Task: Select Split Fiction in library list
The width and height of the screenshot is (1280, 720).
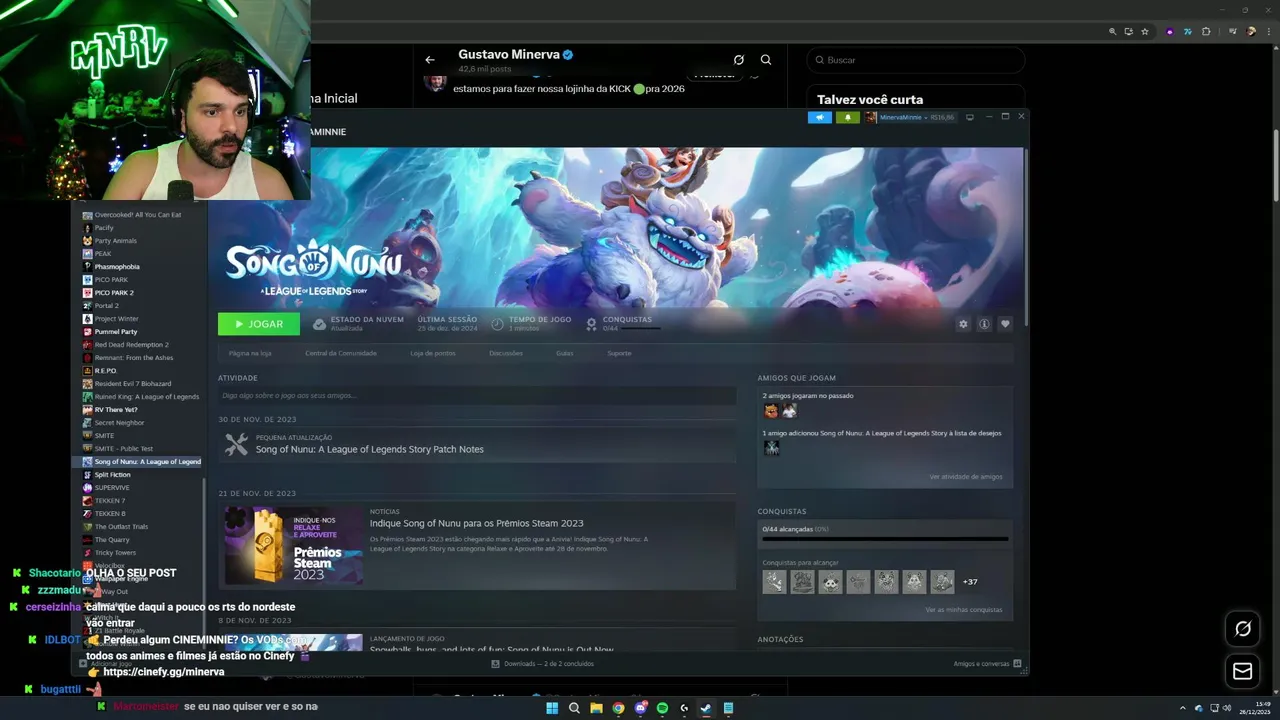Action: [x=112, y=475]
